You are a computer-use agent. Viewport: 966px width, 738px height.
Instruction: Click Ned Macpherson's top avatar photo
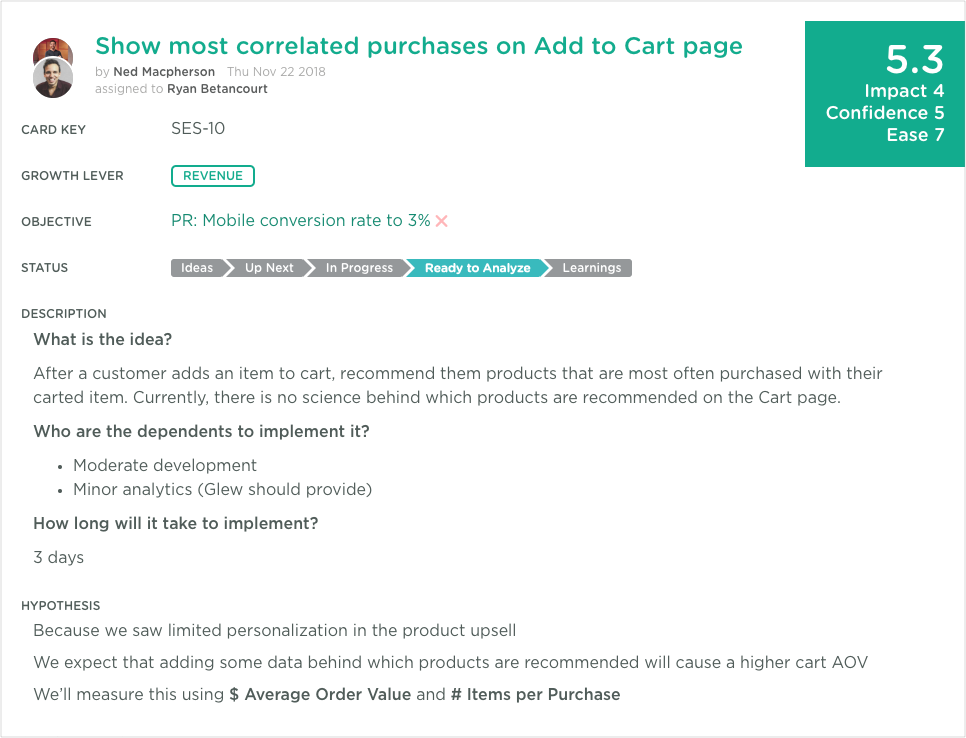click(x=53, y=48)
